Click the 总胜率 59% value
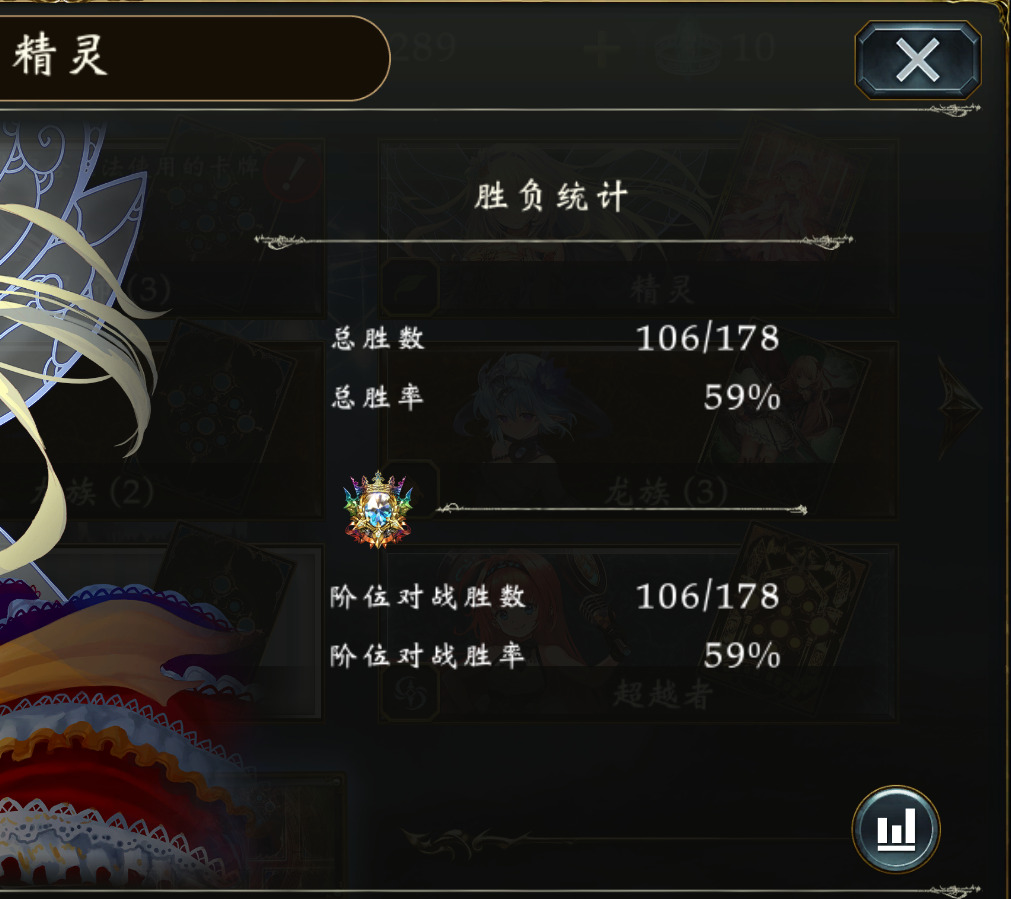 pyautogui.click(x=742, y=397)
